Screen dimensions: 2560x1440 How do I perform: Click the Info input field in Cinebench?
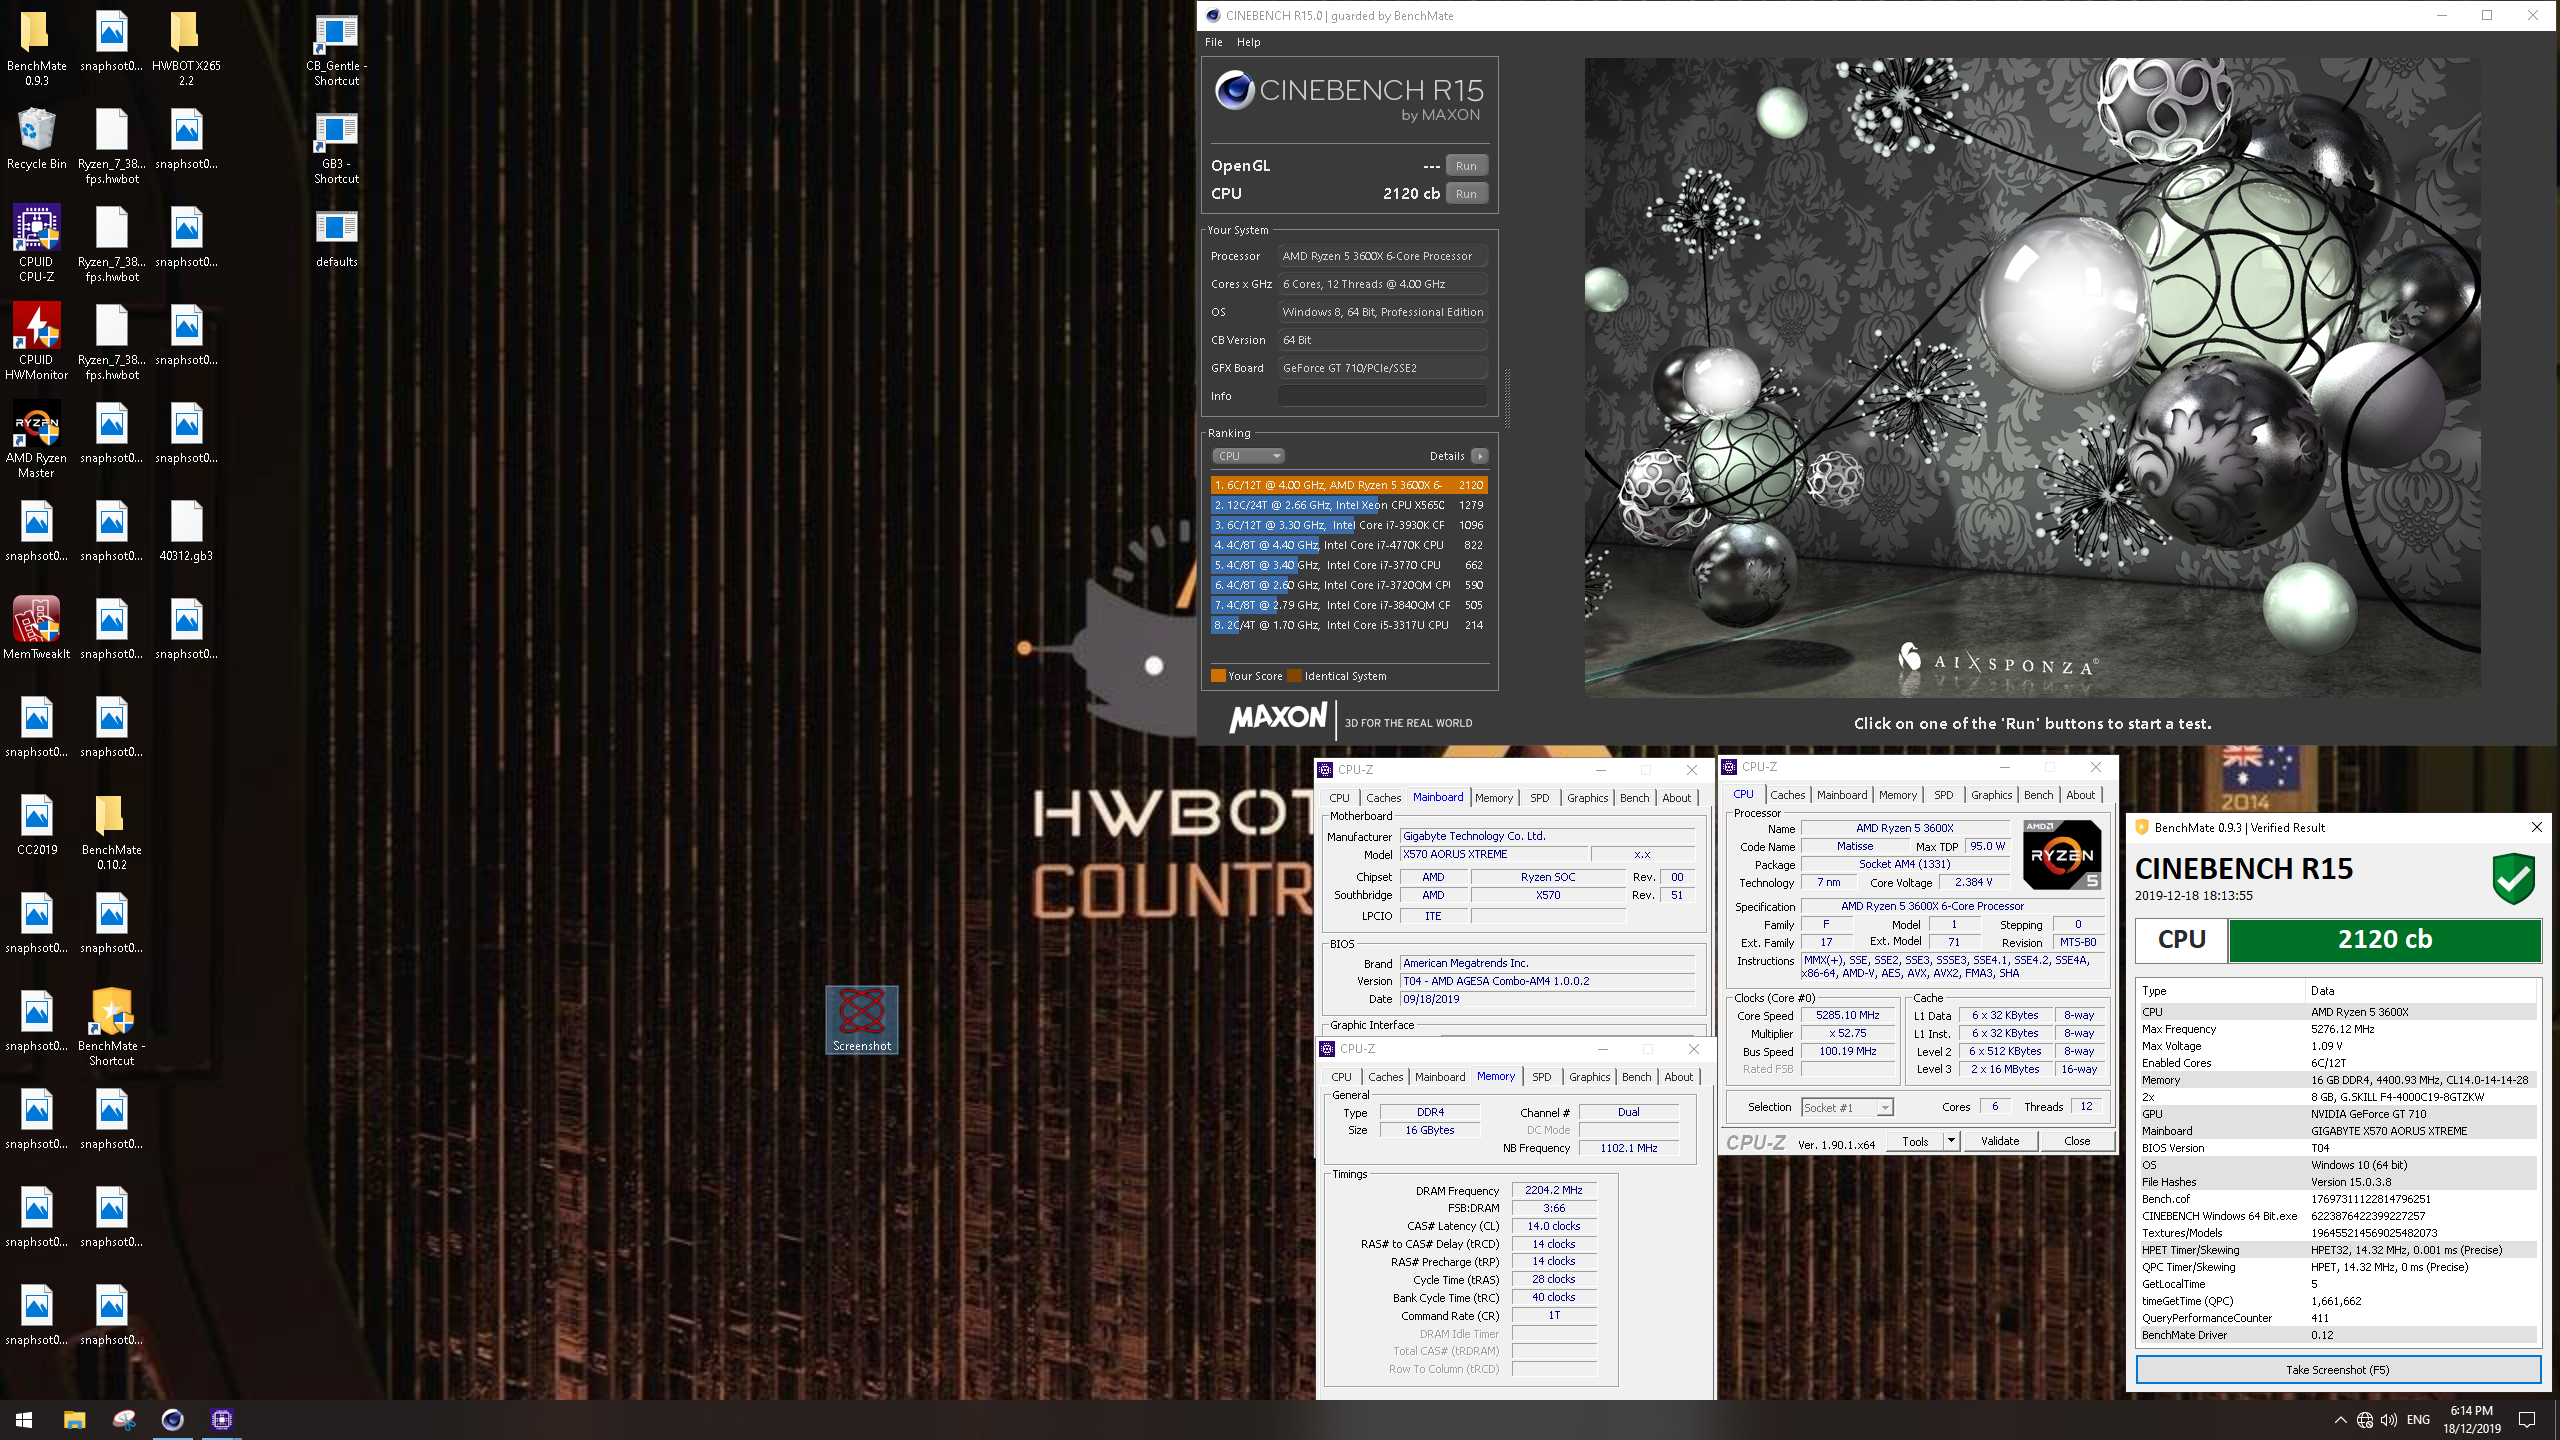coord(1383,396)
